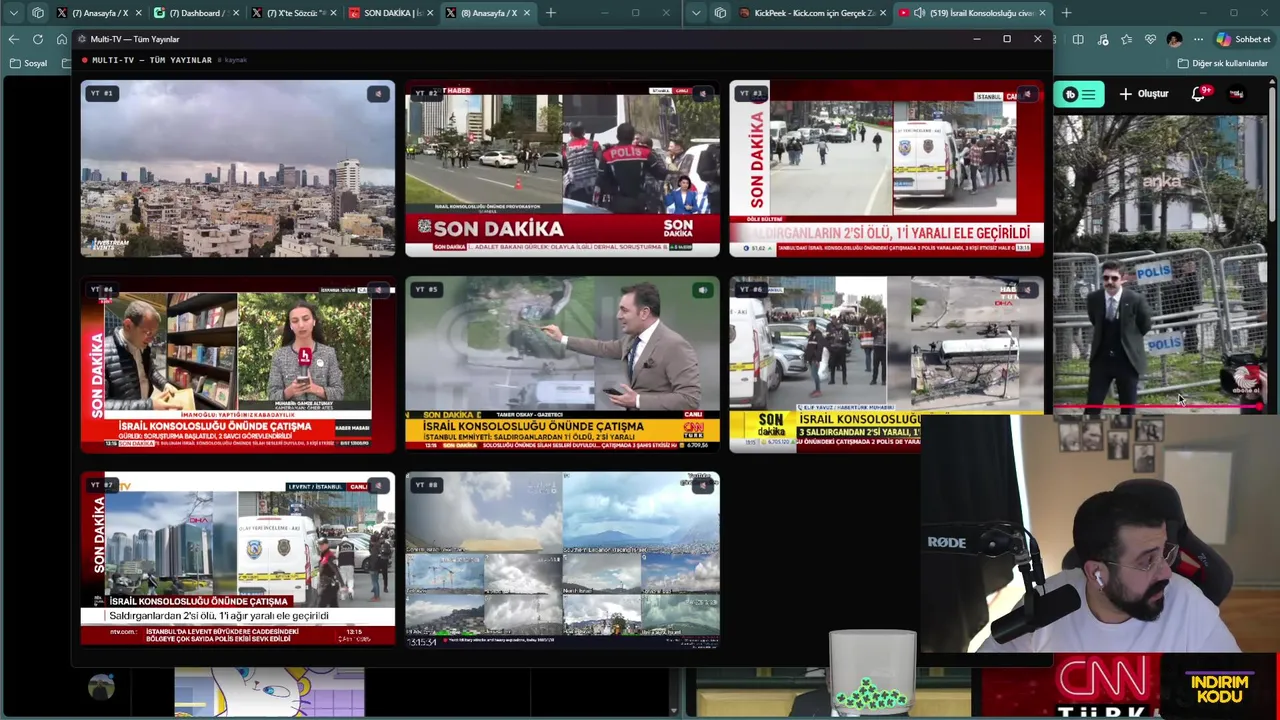Open Favorites star icon in right browser

[1127, 39]
